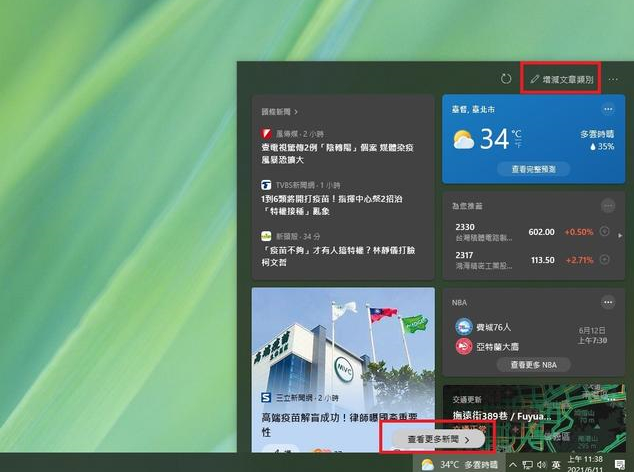Image resolution: width=634 pixels, height=472 pixels.
Task: Open the weather card's three-dot menu
Action: click(608, 109)
